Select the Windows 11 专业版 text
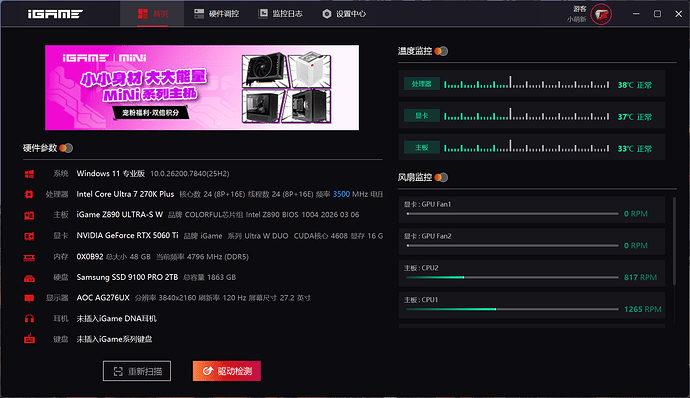690x398 pixels. click(x=110, y=173)
